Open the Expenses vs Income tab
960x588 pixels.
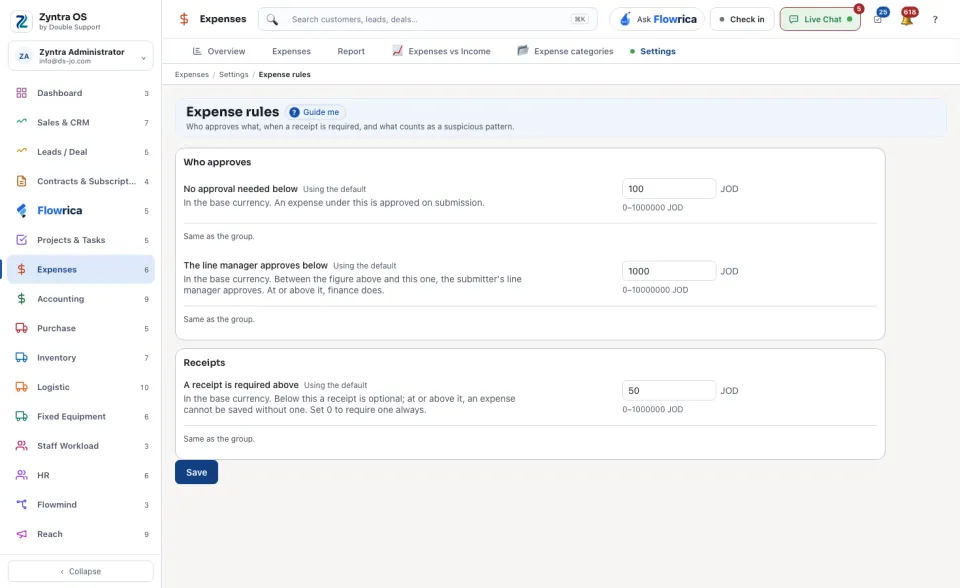pyautogui.click(x=441, y=51)
